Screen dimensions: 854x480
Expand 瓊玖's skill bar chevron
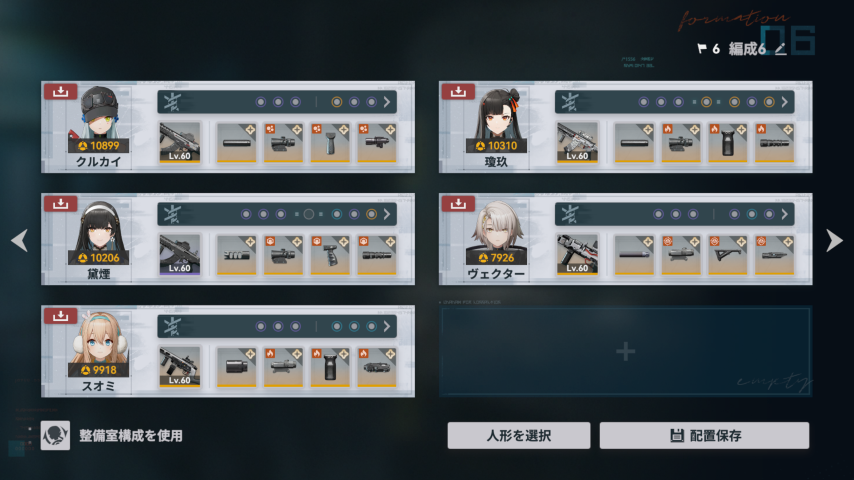coord(784,102)
